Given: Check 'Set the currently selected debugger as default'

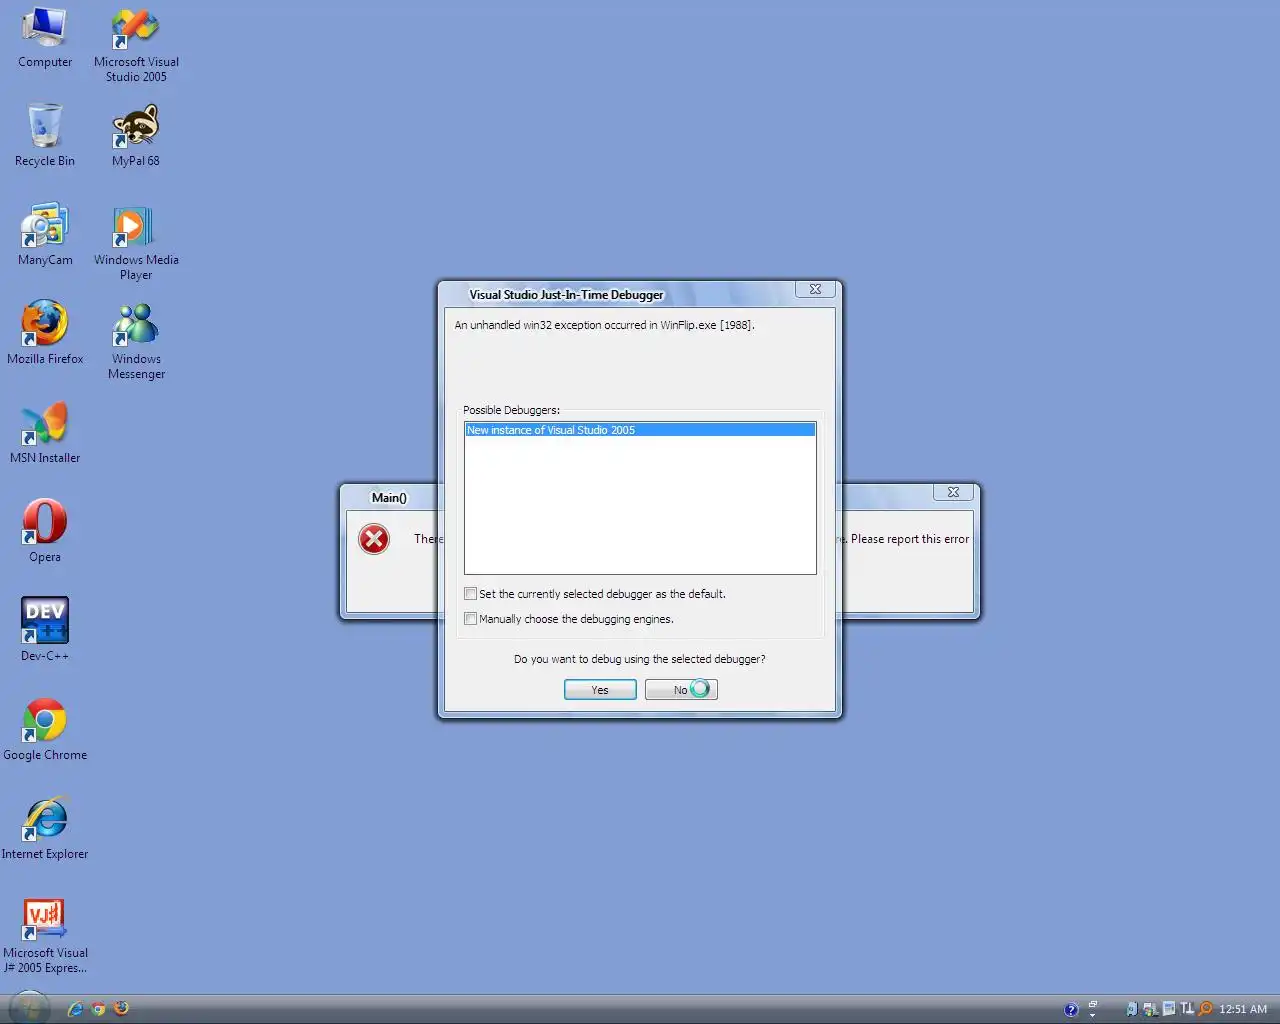Looking at the screenshot, I should (x=471, y=594).
